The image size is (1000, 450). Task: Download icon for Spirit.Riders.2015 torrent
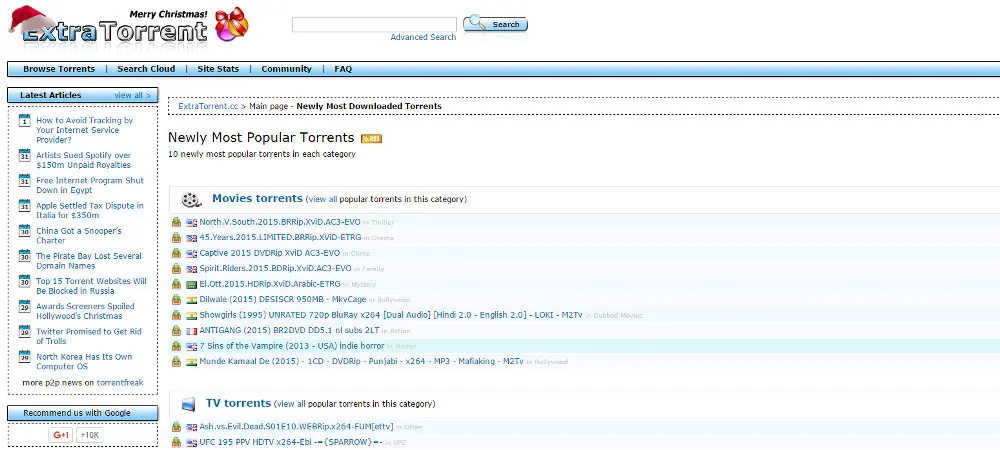pos(177,268)
